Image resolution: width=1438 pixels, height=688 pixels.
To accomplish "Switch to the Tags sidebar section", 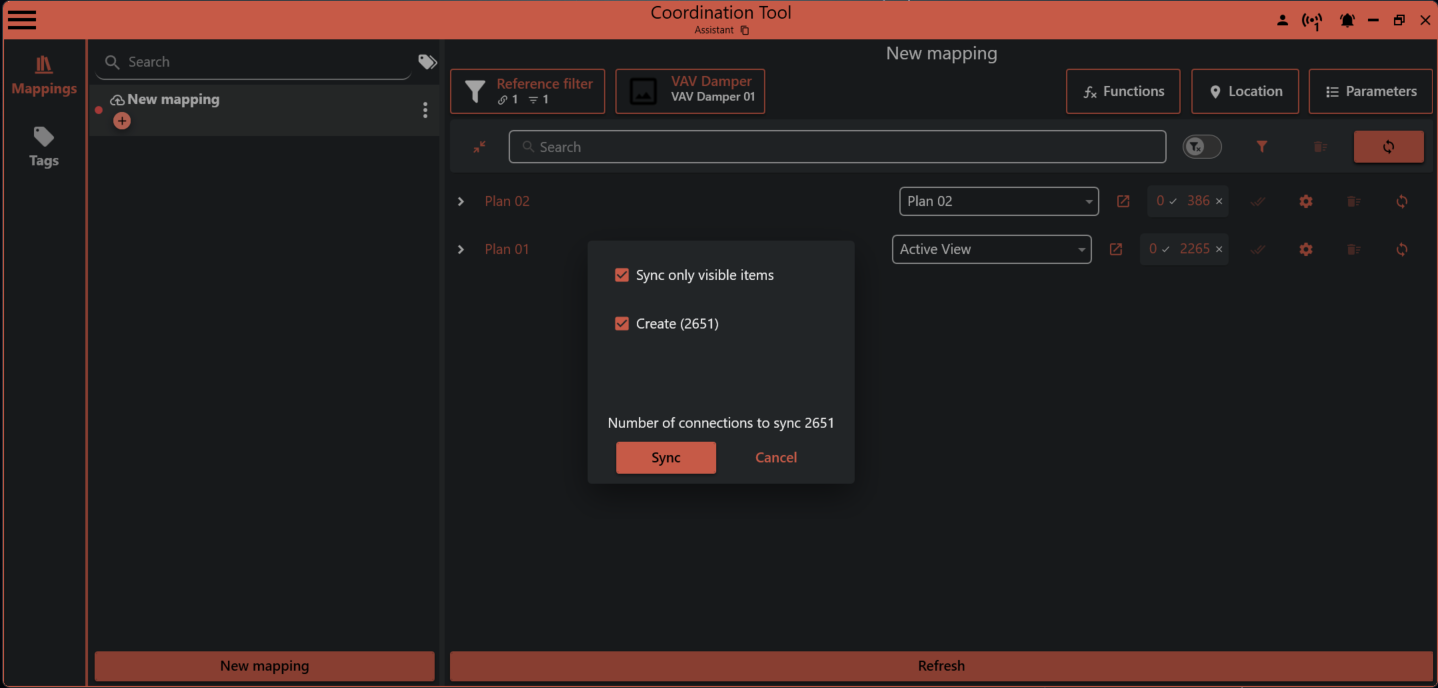I will pos(43,147).
